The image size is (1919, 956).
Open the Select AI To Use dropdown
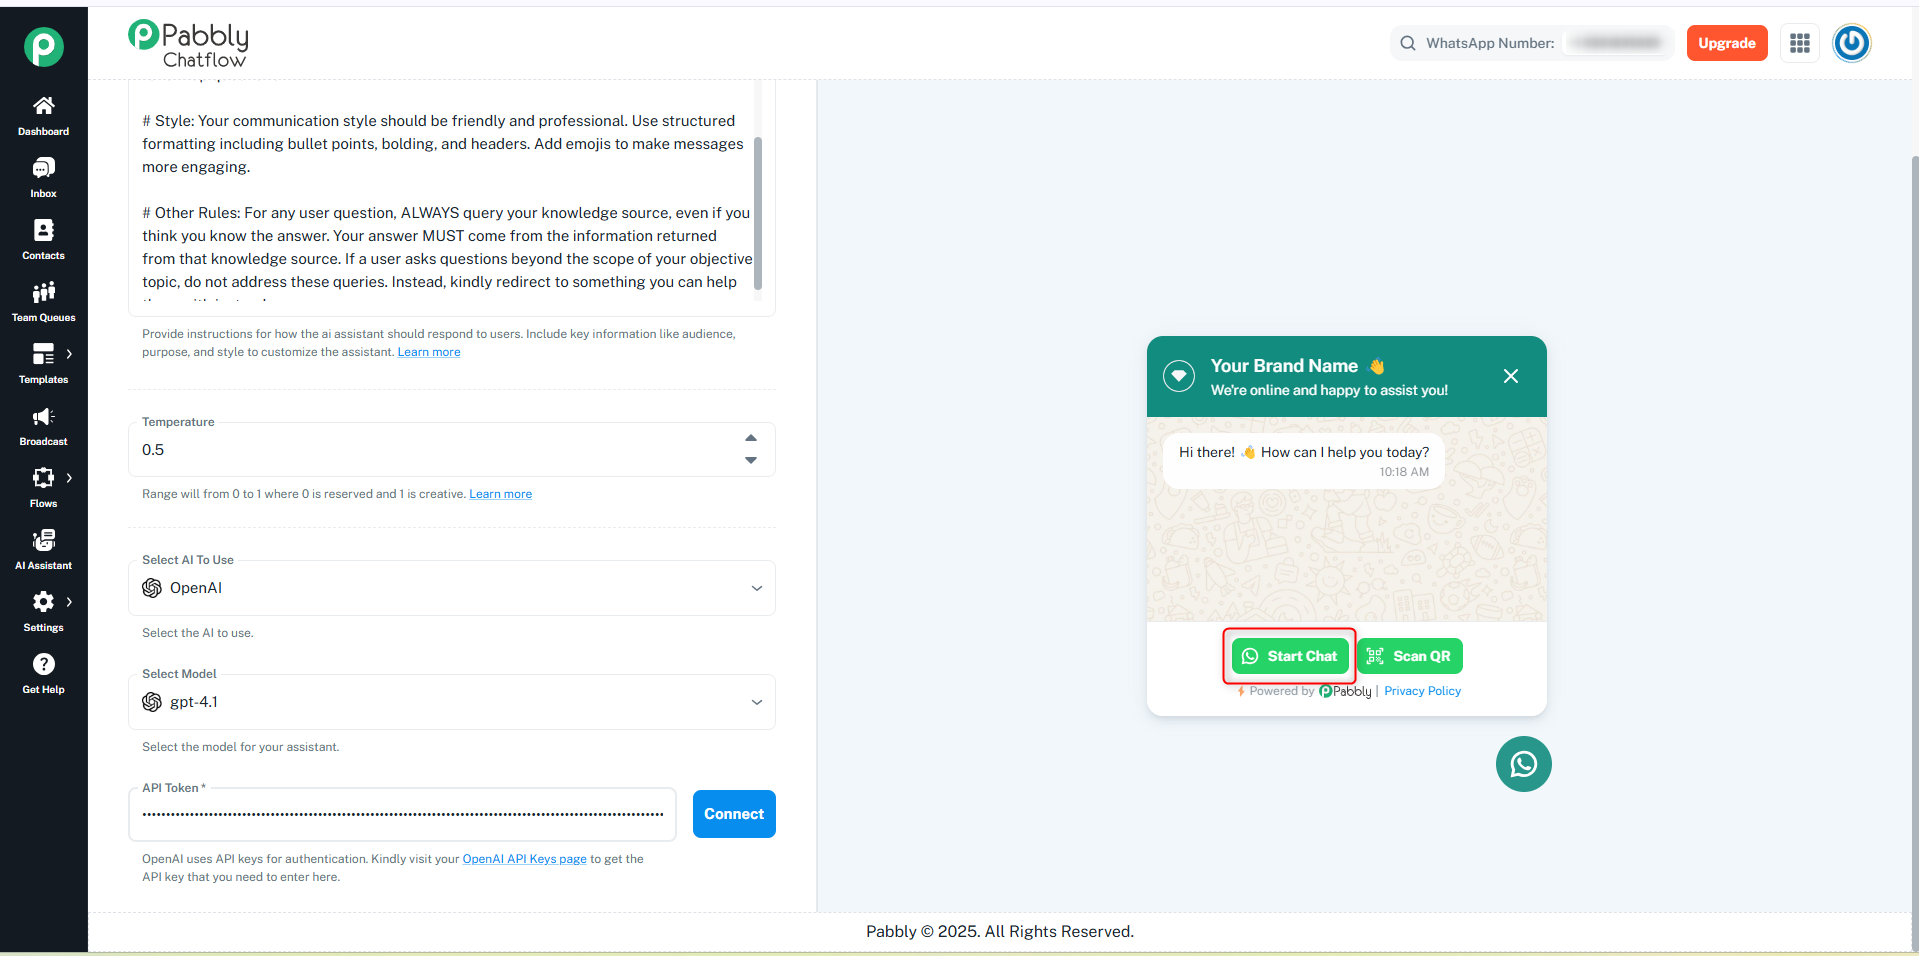click(452, 588)
